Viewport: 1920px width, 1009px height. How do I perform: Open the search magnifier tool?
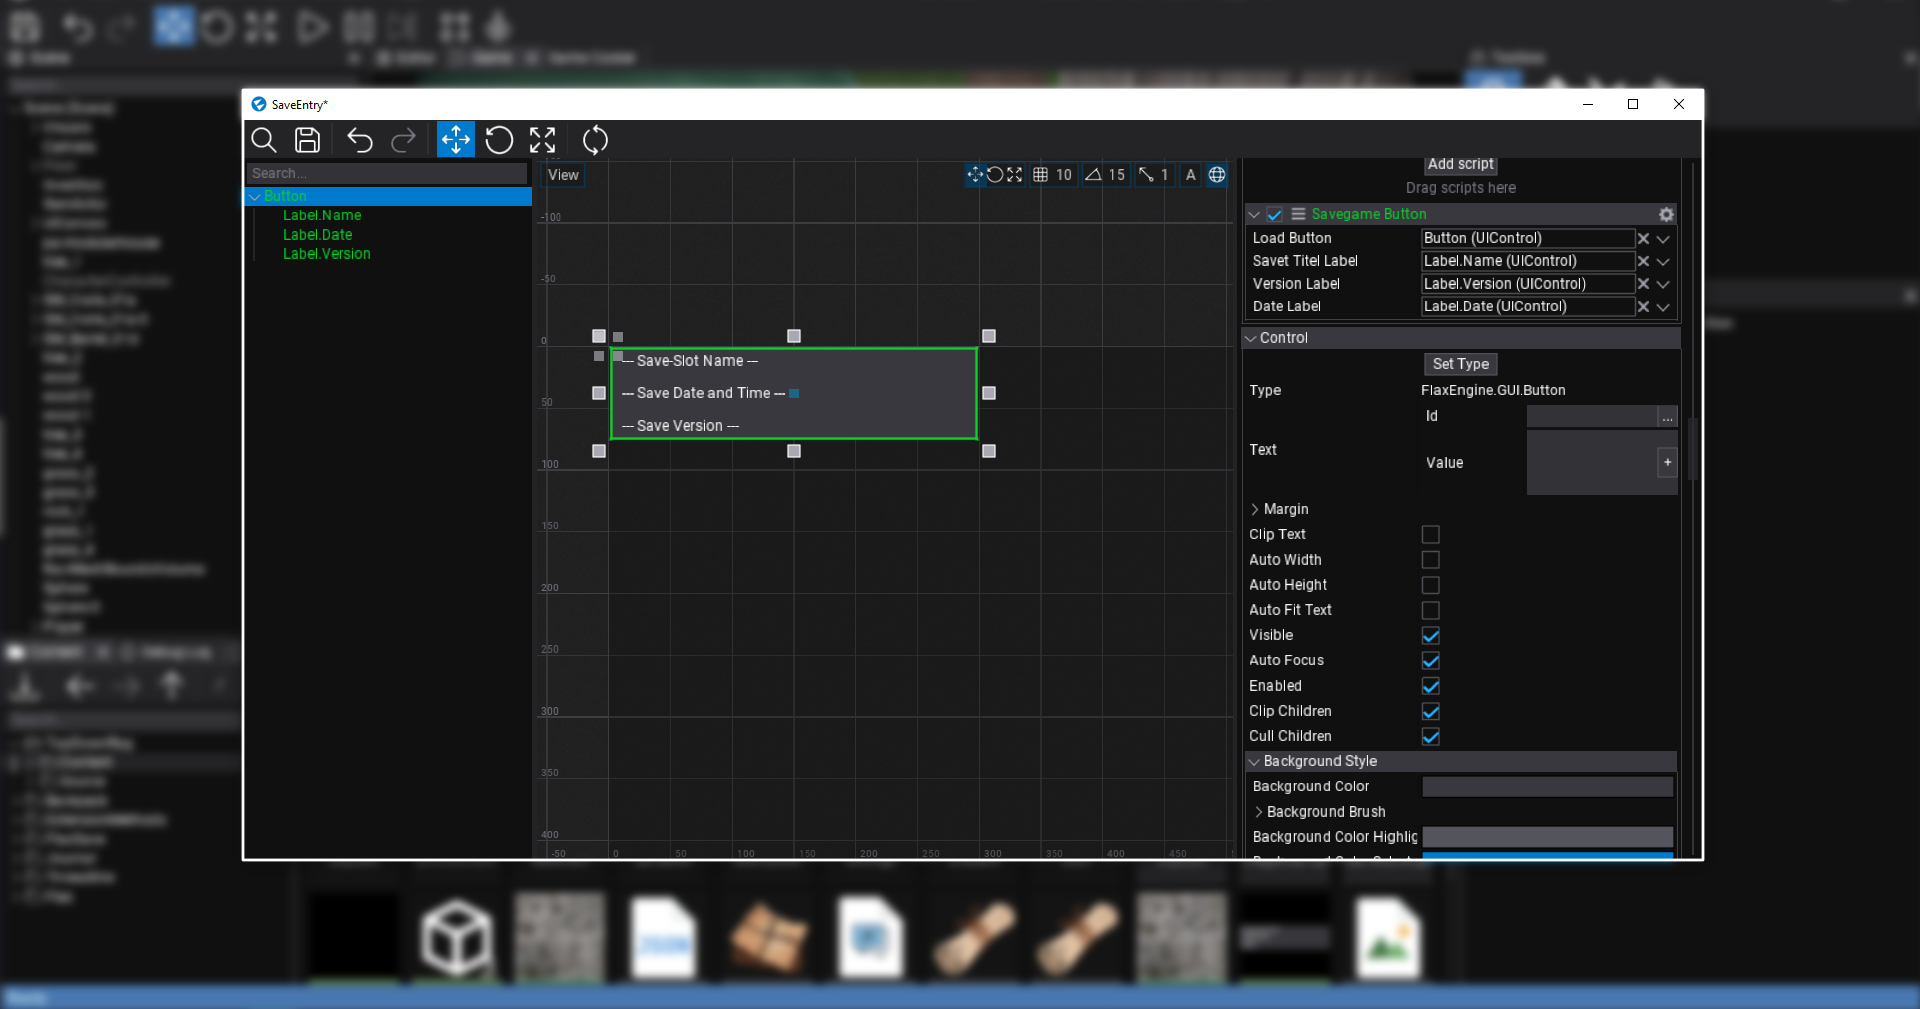pyautogui.click(x=264, y=140)
